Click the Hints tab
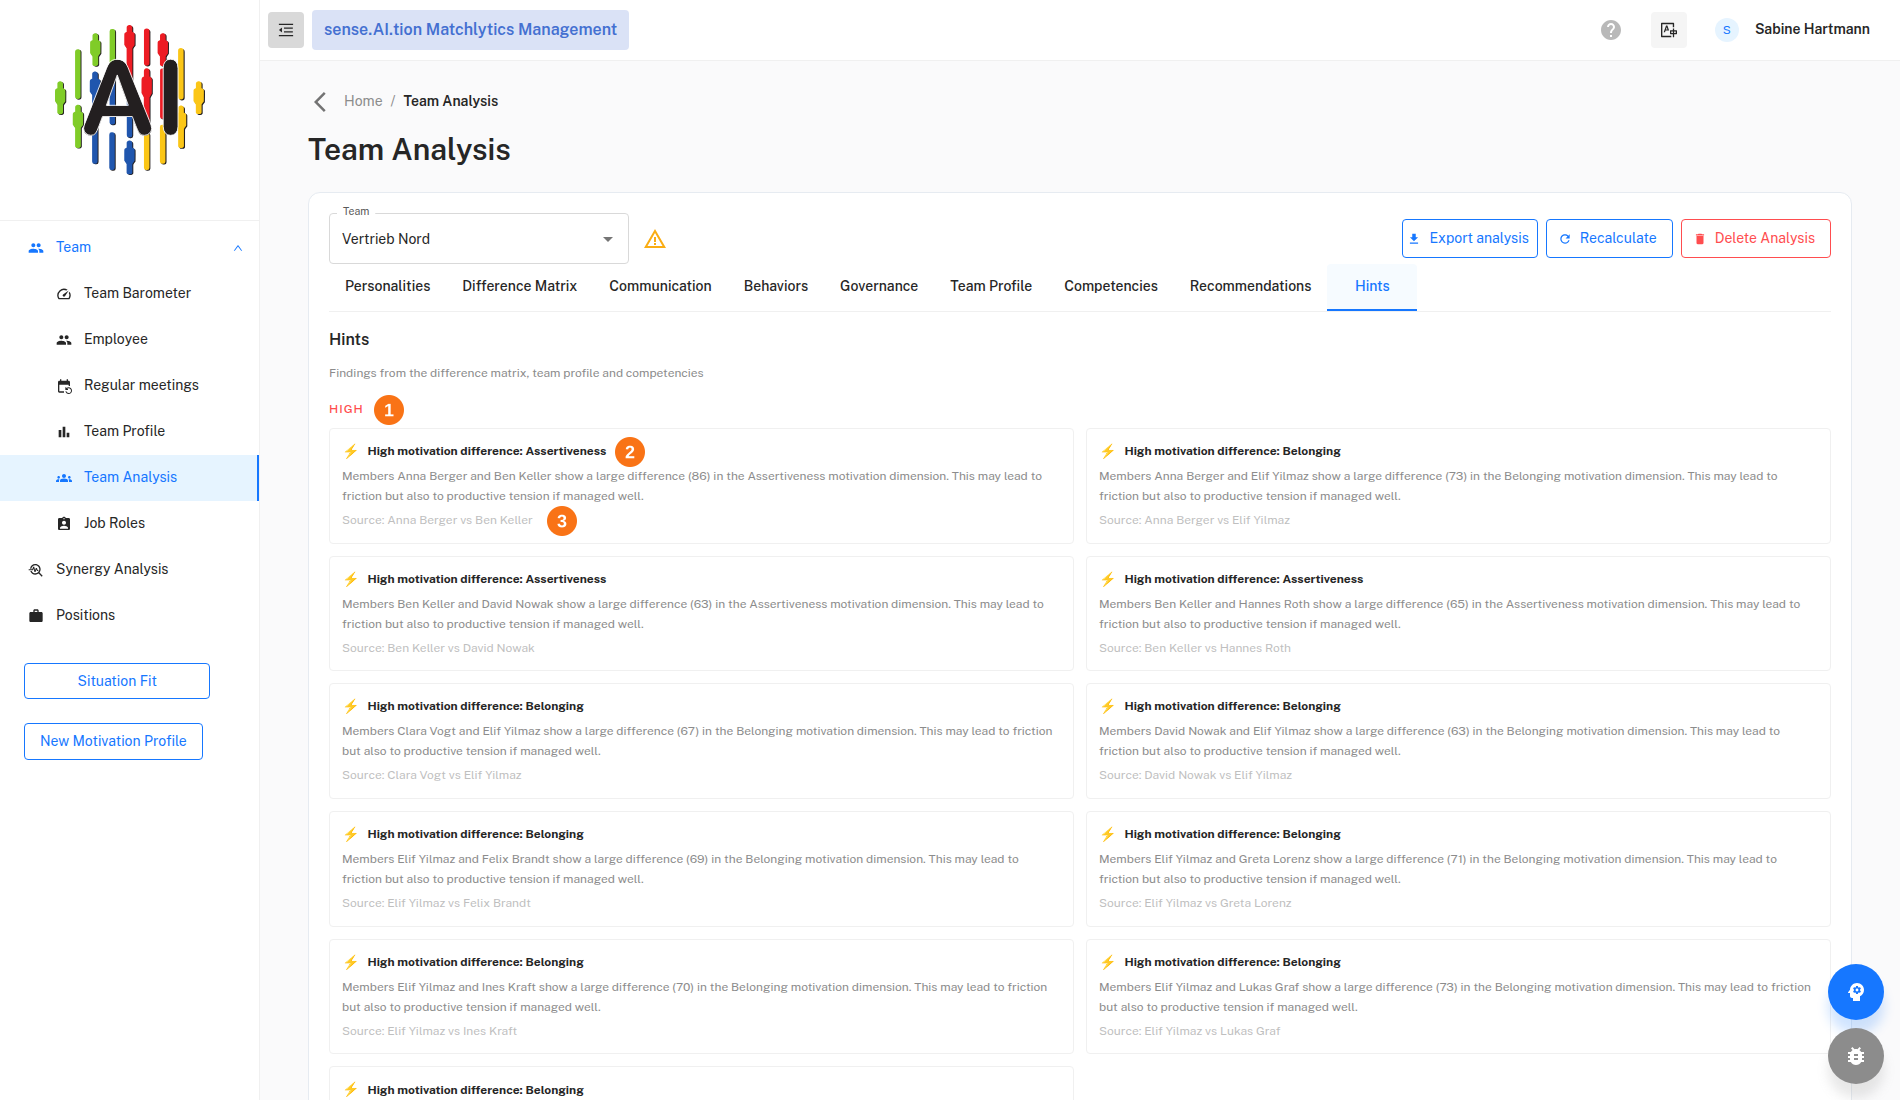Image resolution: width=1900 pixels, height=1100 pixels. pos(1372,286)
